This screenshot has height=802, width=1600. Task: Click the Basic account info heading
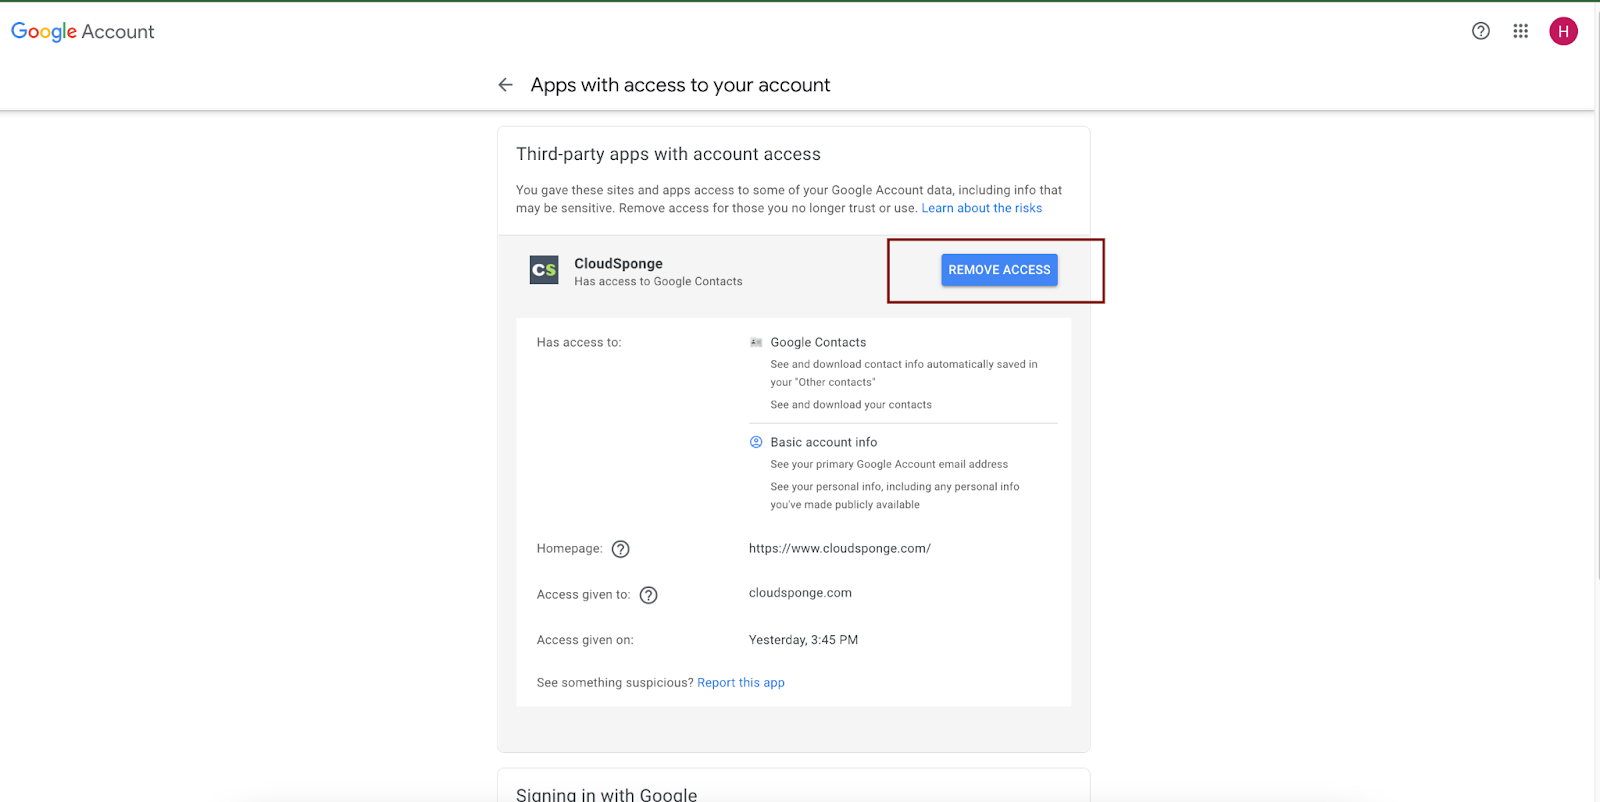tap(824, 442)
